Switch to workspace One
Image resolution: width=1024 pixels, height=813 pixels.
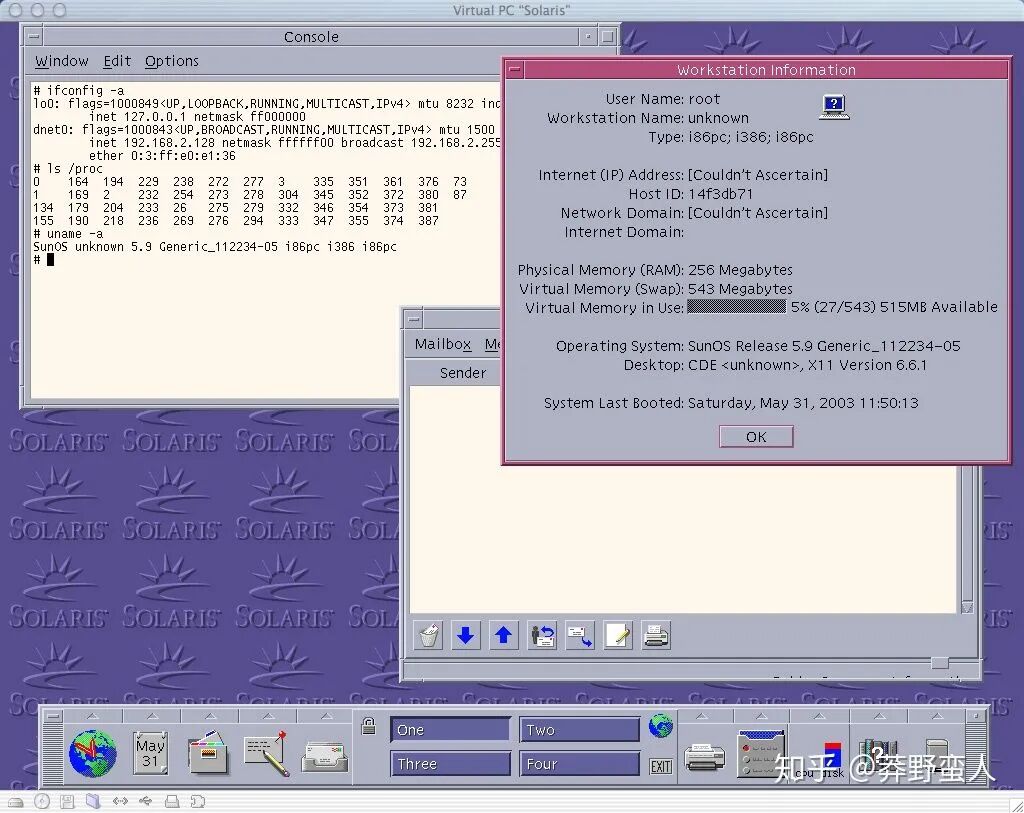click(450, 729)
